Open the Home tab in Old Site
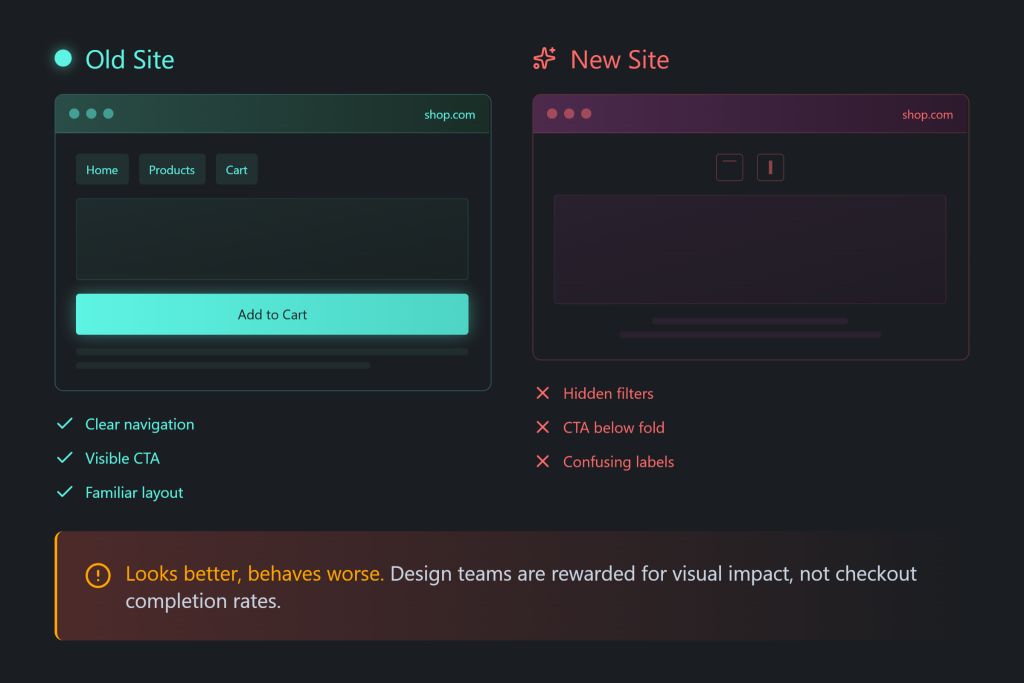 [102, 170]
